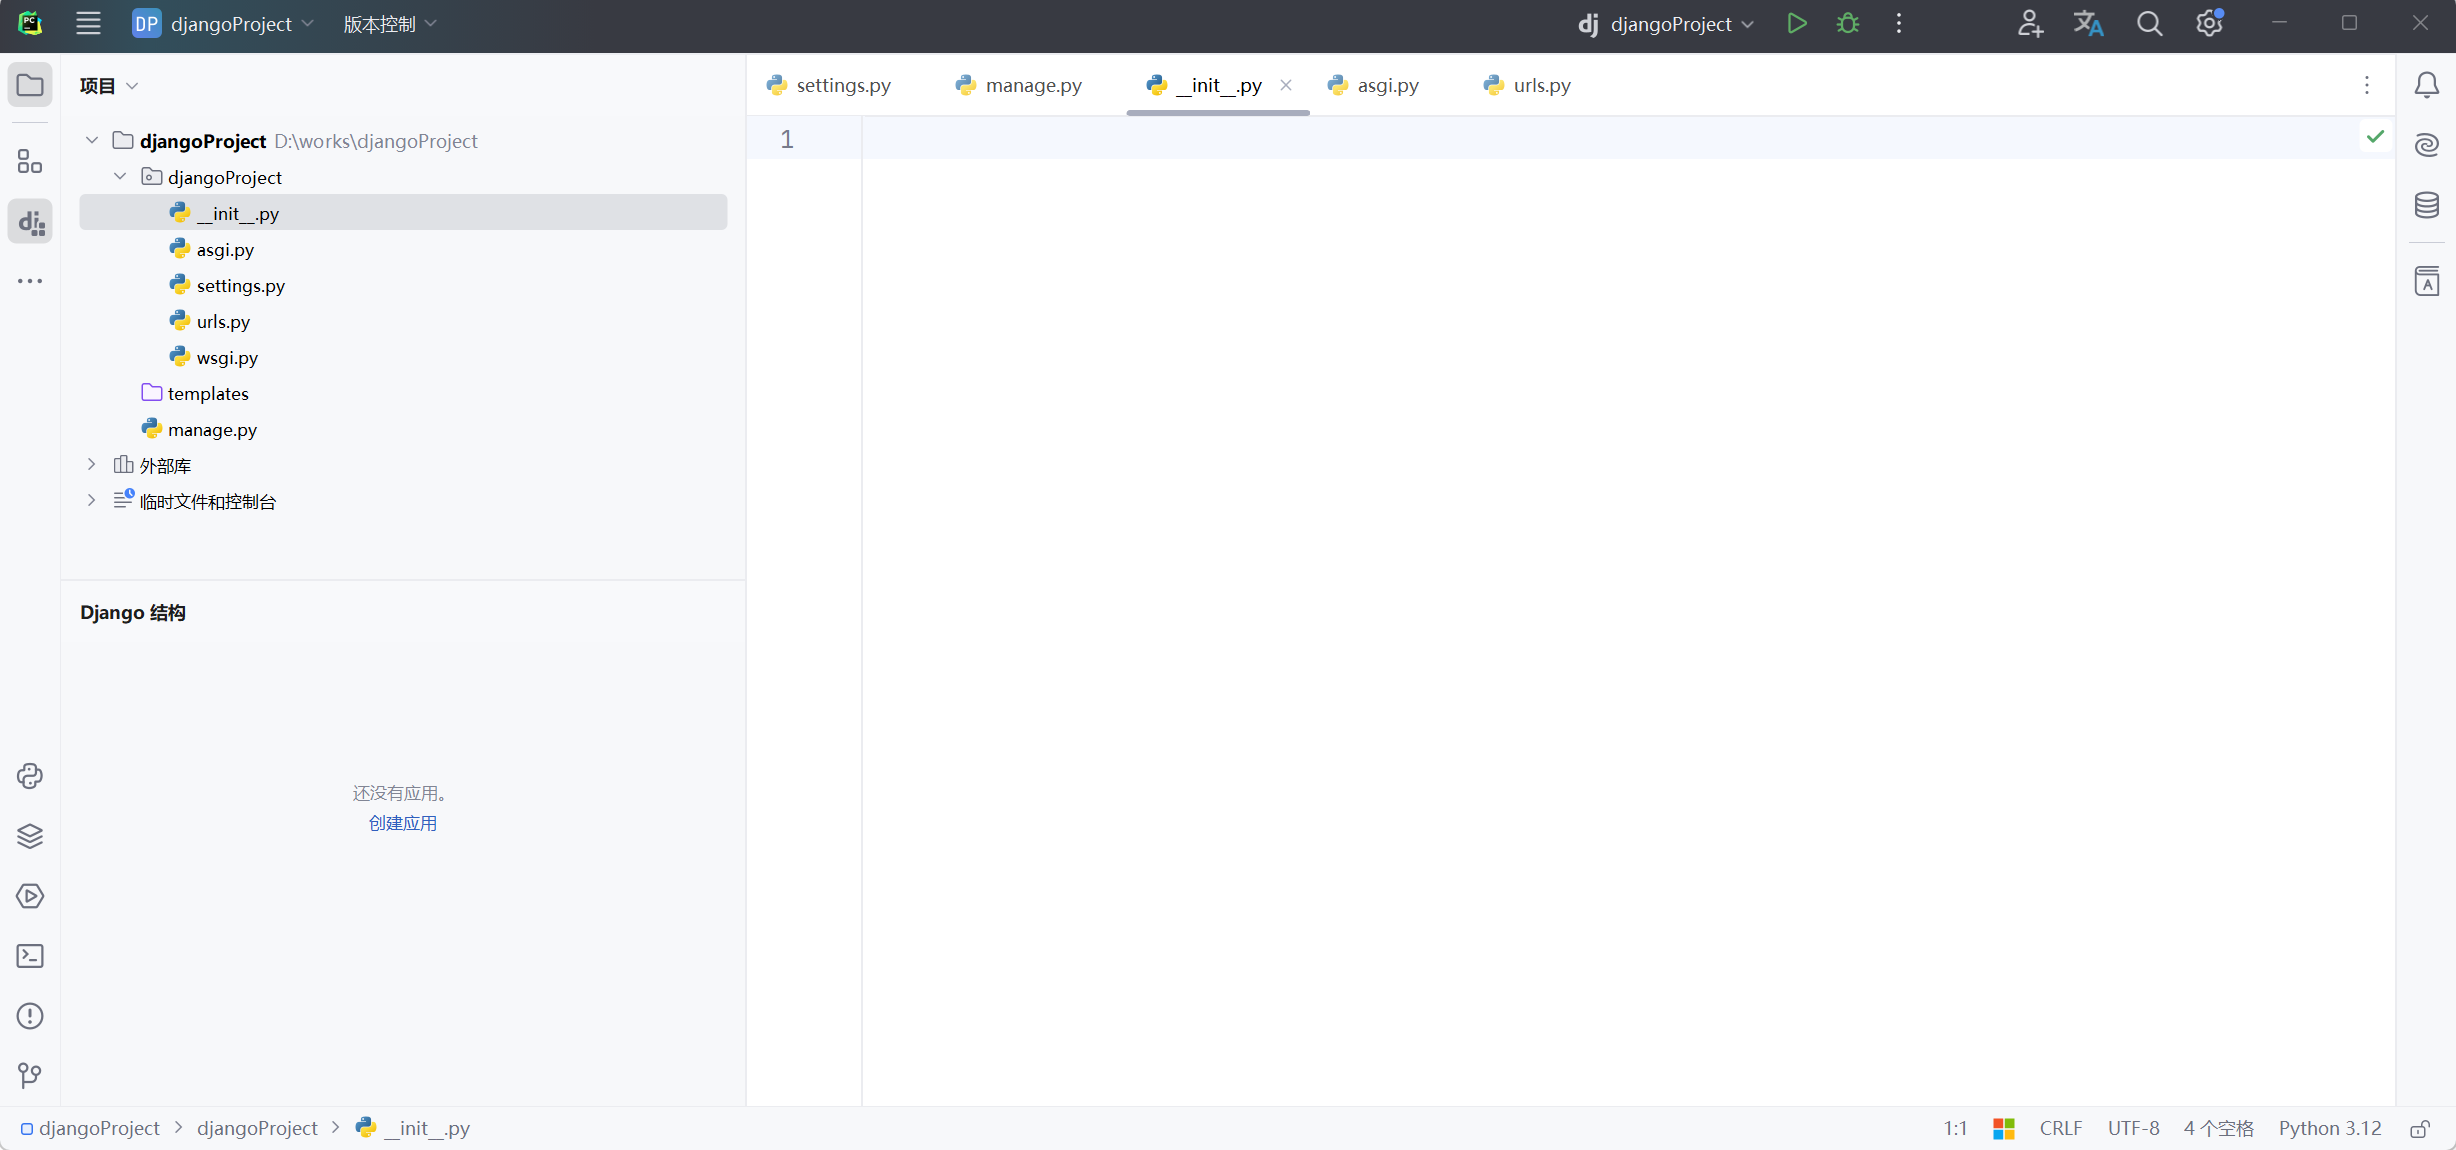Open the main hamburger menu

(88, 24)
